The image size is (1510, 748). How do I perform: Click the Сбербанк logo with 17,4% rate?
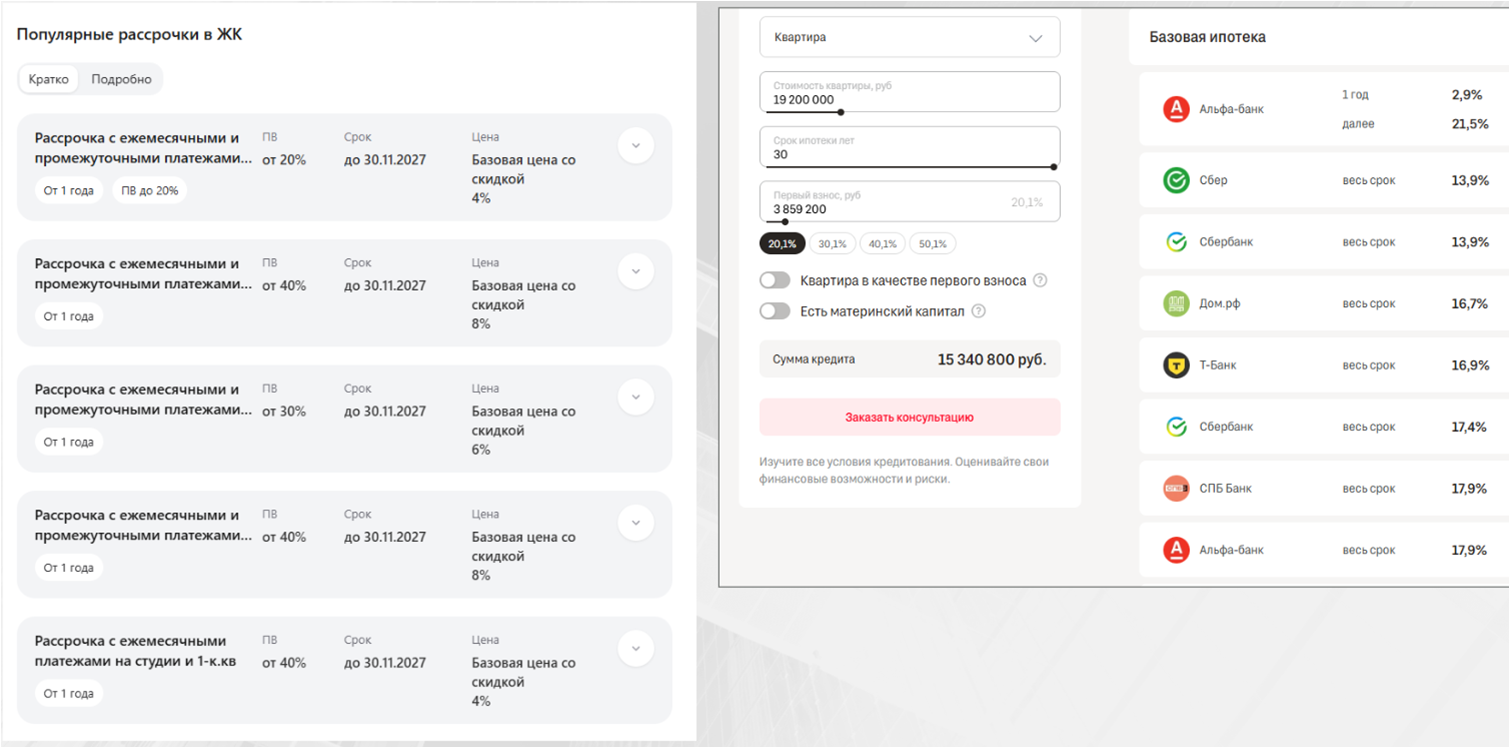1176,427
